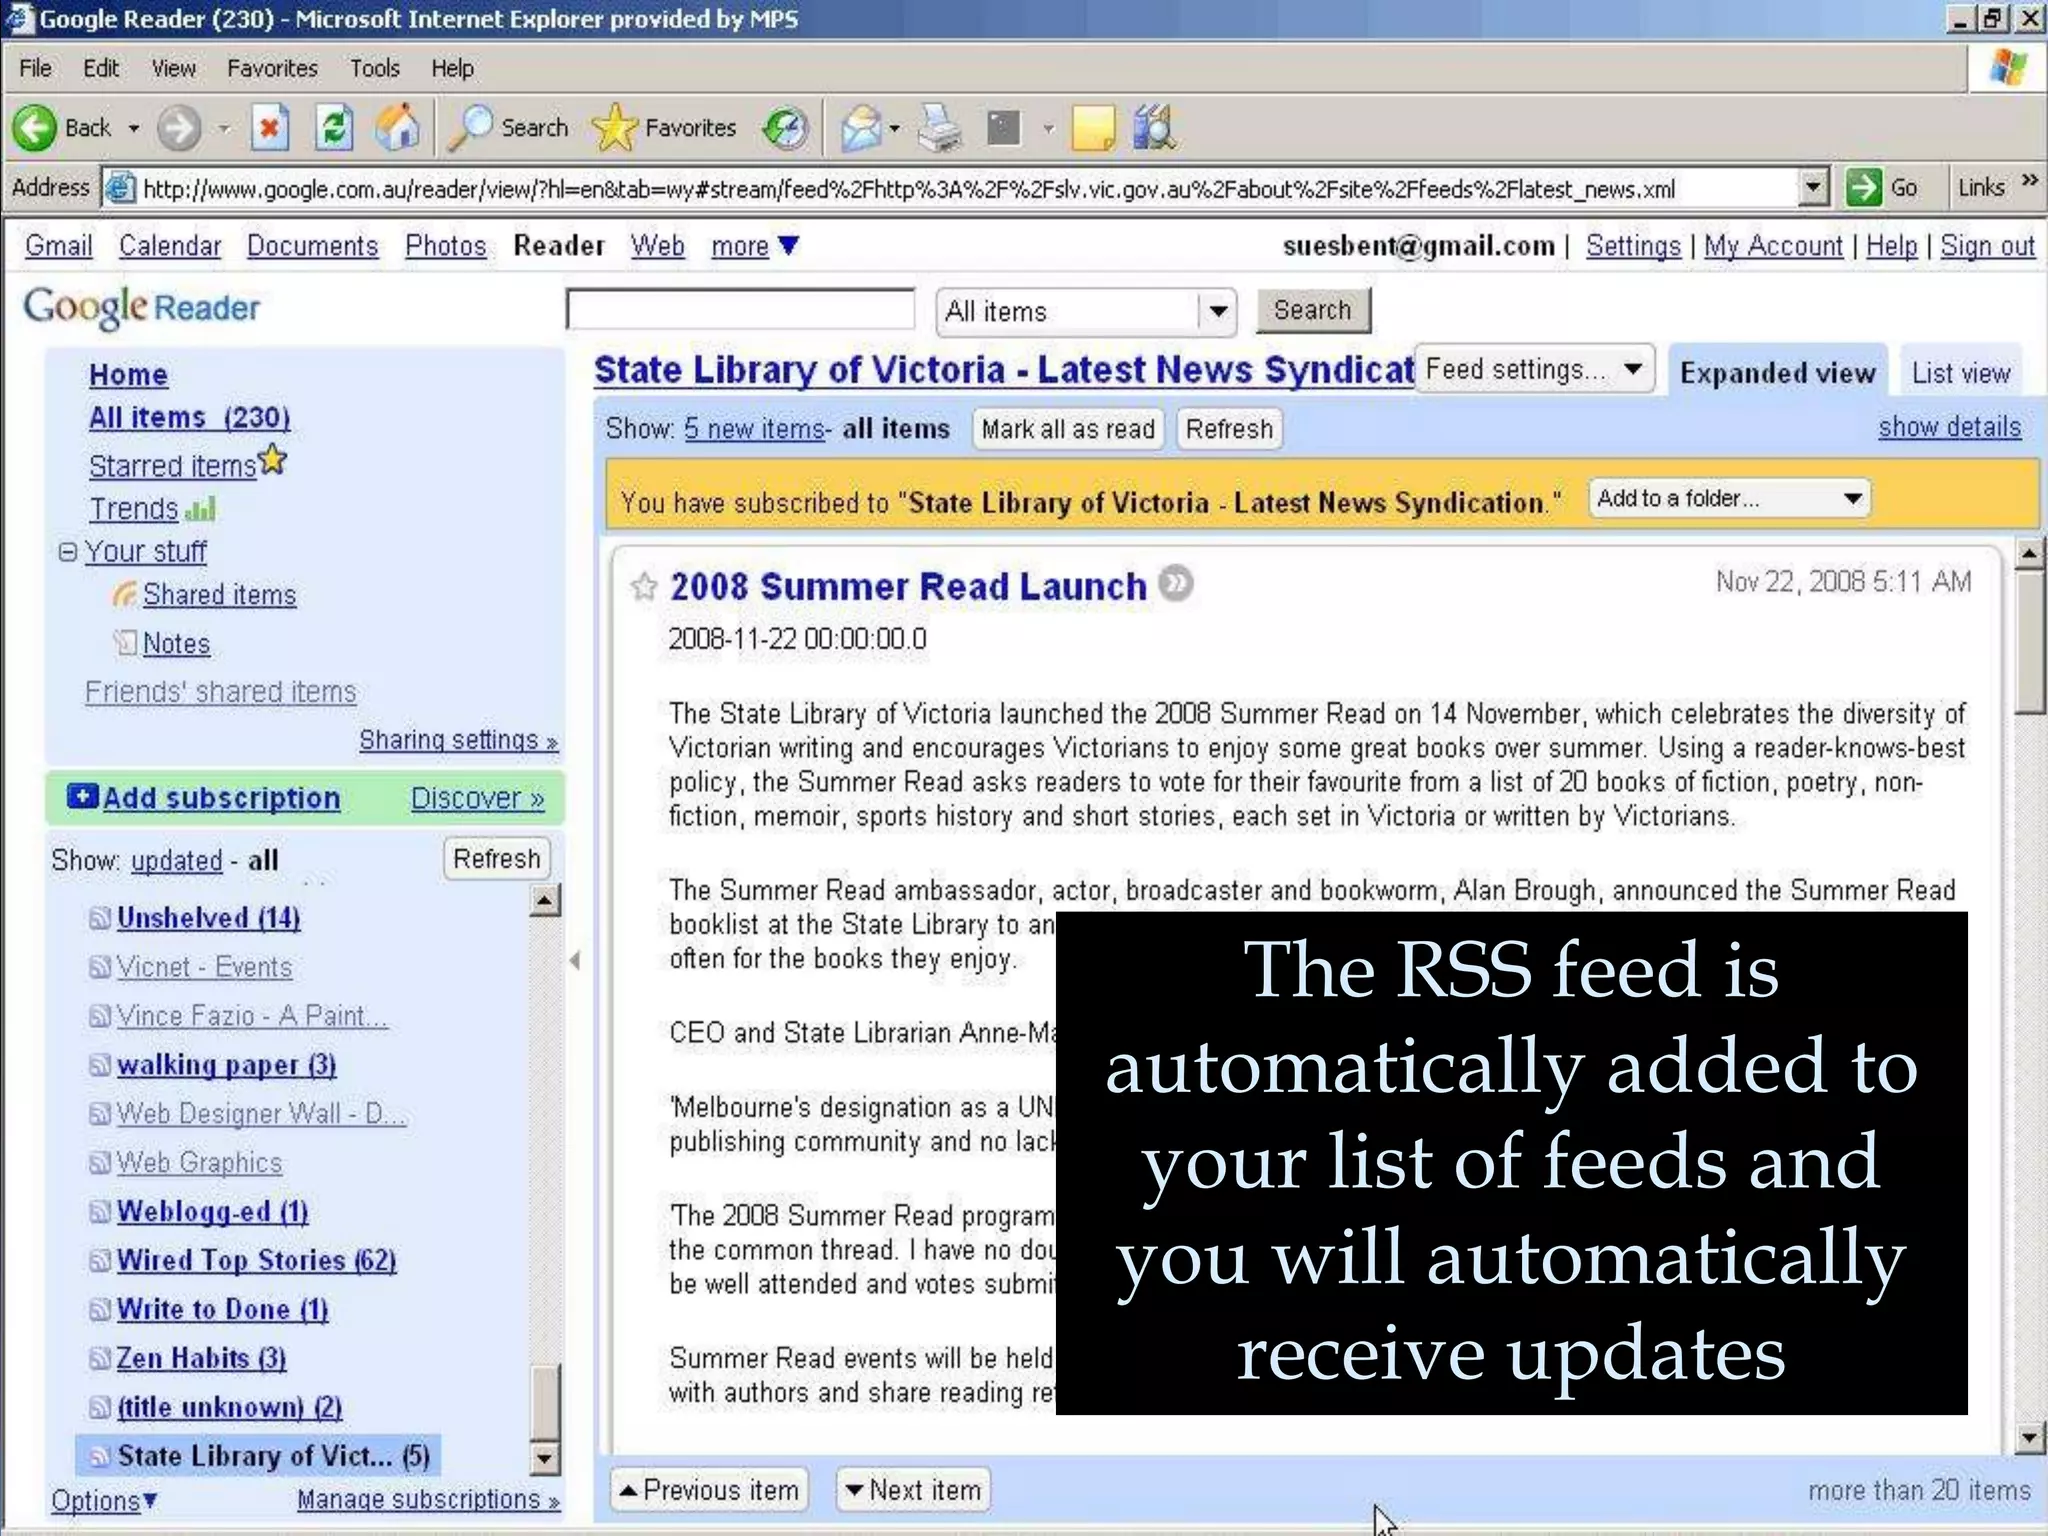Click the Research toolbar icon

click(1154, 128)
